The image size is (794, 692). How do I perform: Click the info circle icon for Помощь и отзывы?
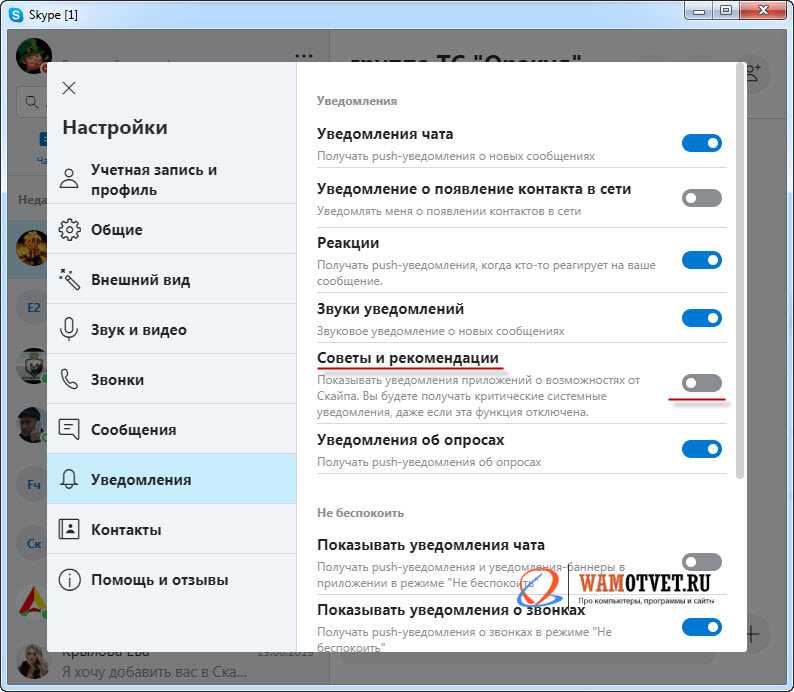coord(69,580)
